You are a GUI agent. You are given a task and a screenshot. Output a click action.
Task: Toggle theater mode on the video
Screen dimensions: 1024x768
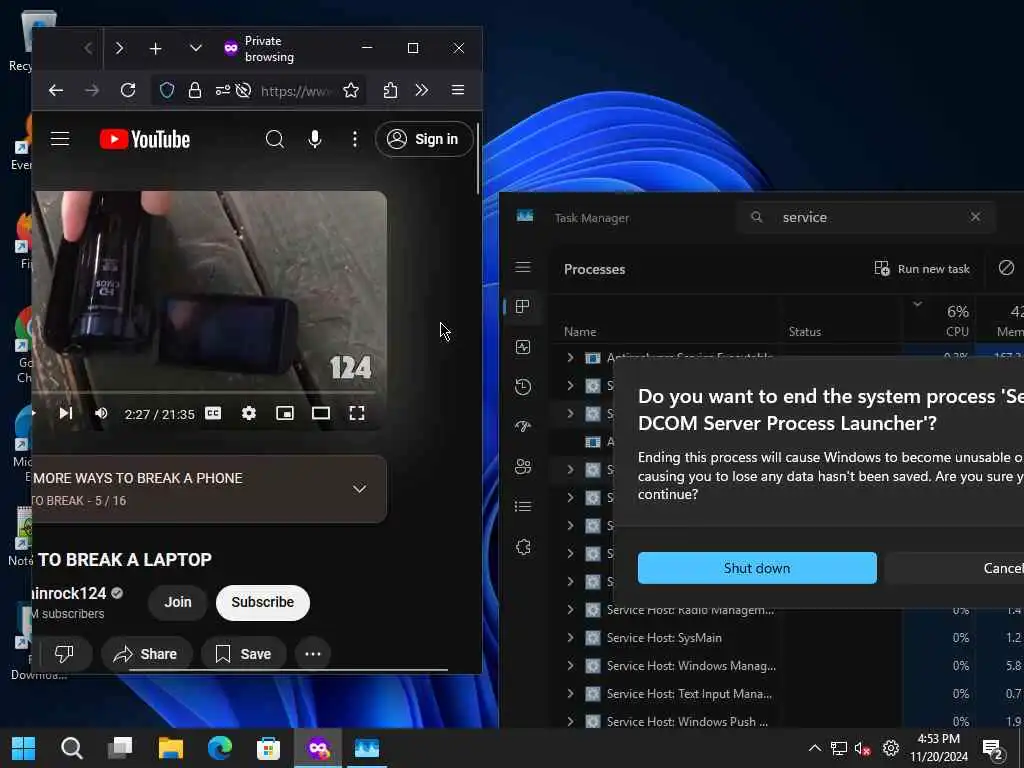[x=321, y=413]
